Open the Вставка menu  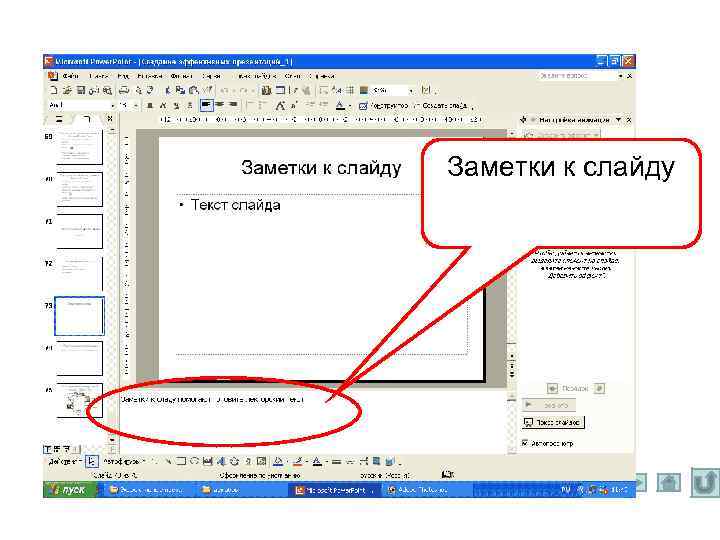[150, 76]
